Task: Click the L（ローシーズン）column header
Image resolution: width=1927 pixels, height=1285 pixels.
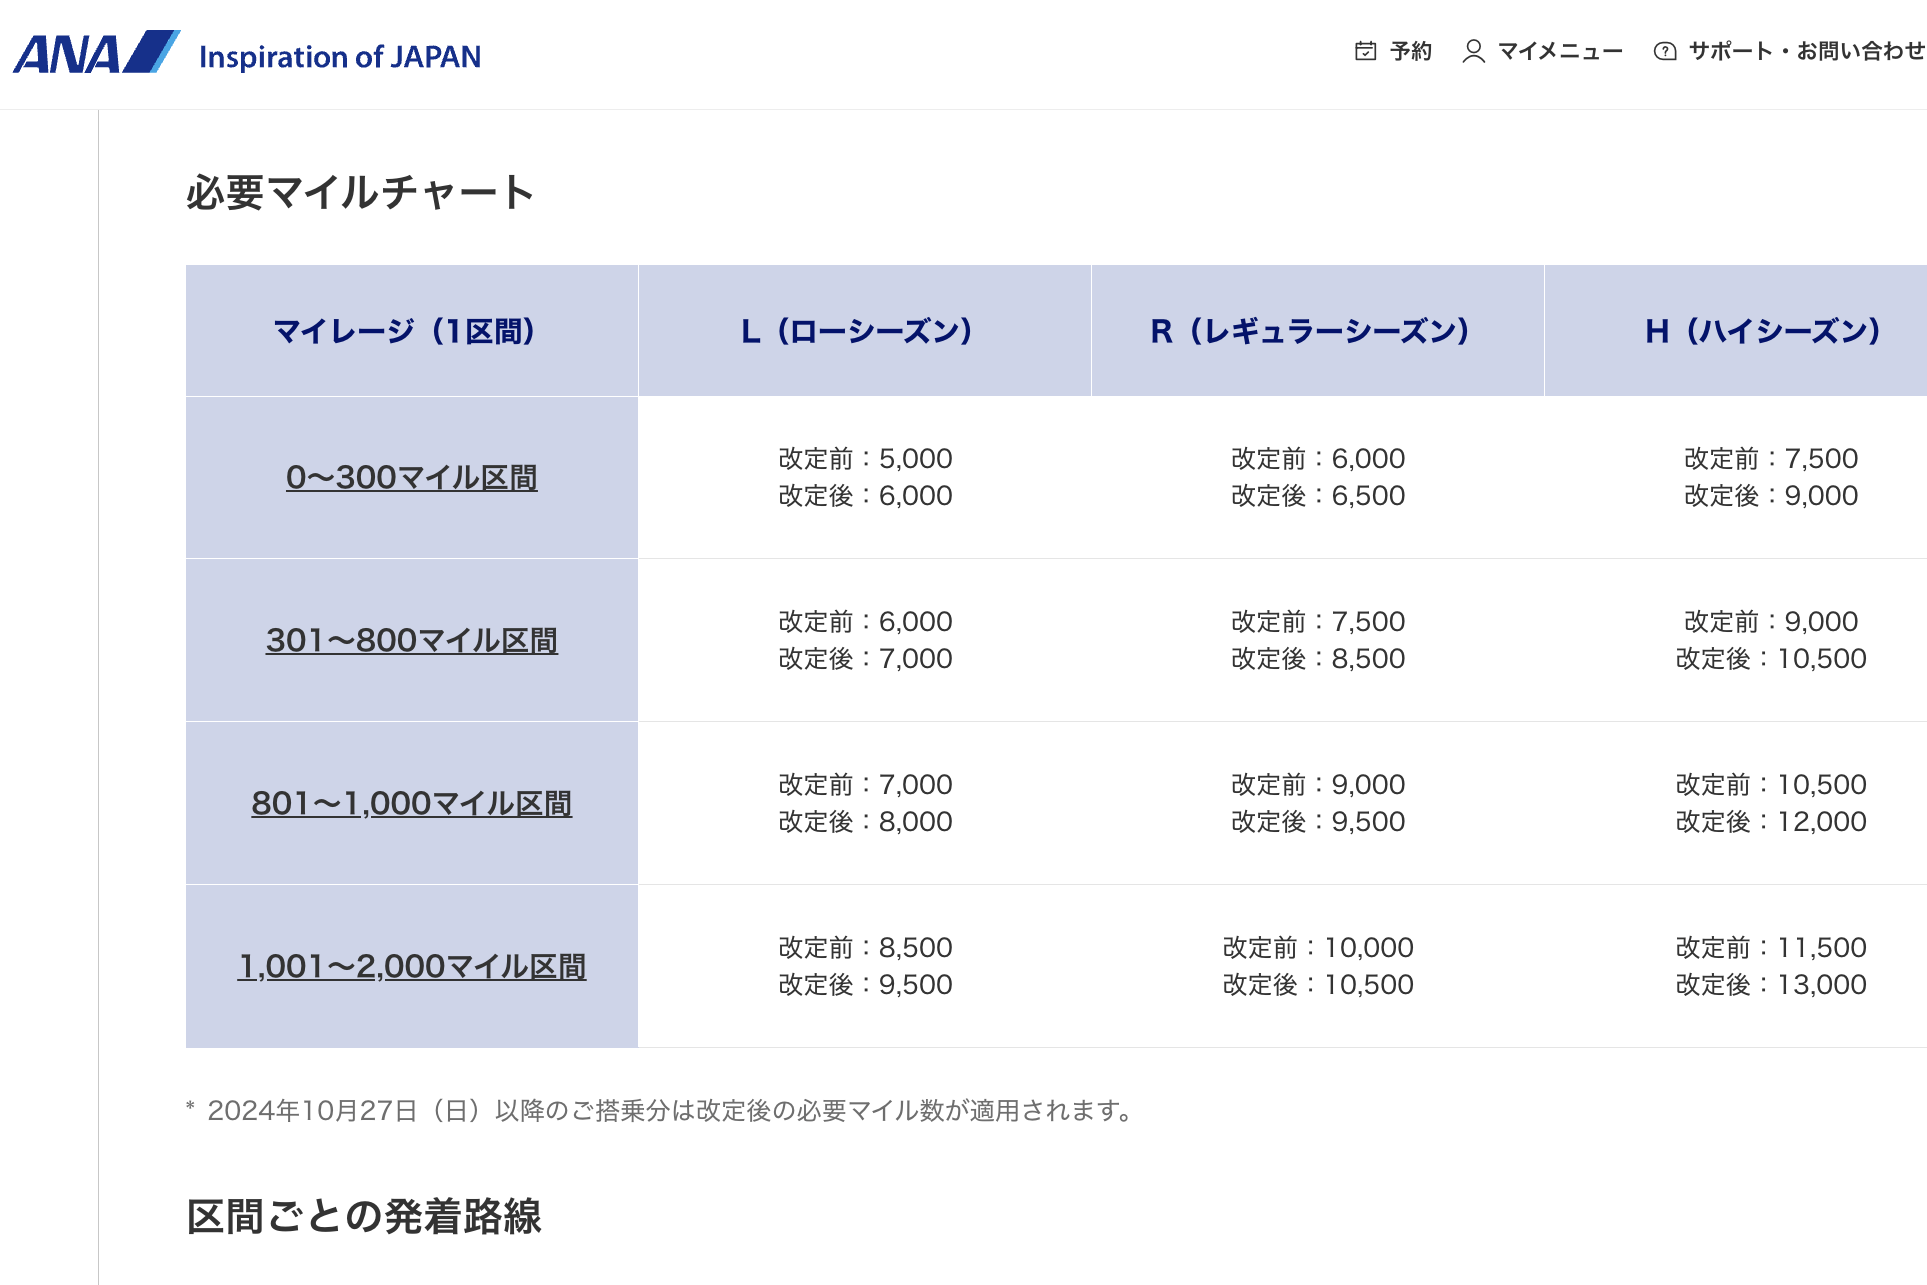Action: (864, 331)
